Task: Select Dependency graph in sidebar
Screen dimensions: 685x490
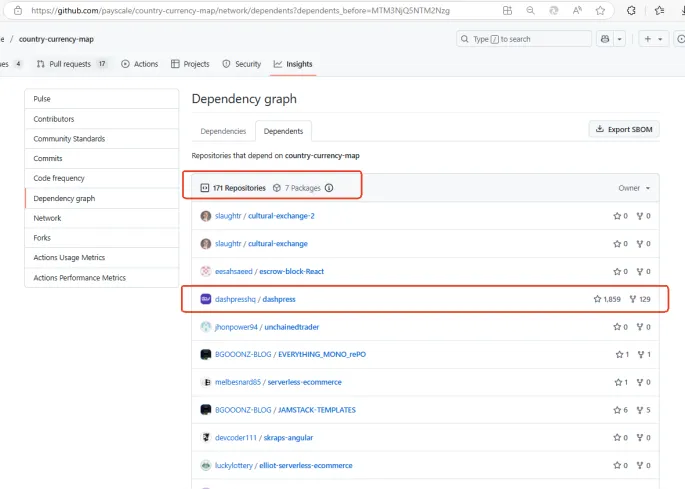Action: tap(102, 198)
